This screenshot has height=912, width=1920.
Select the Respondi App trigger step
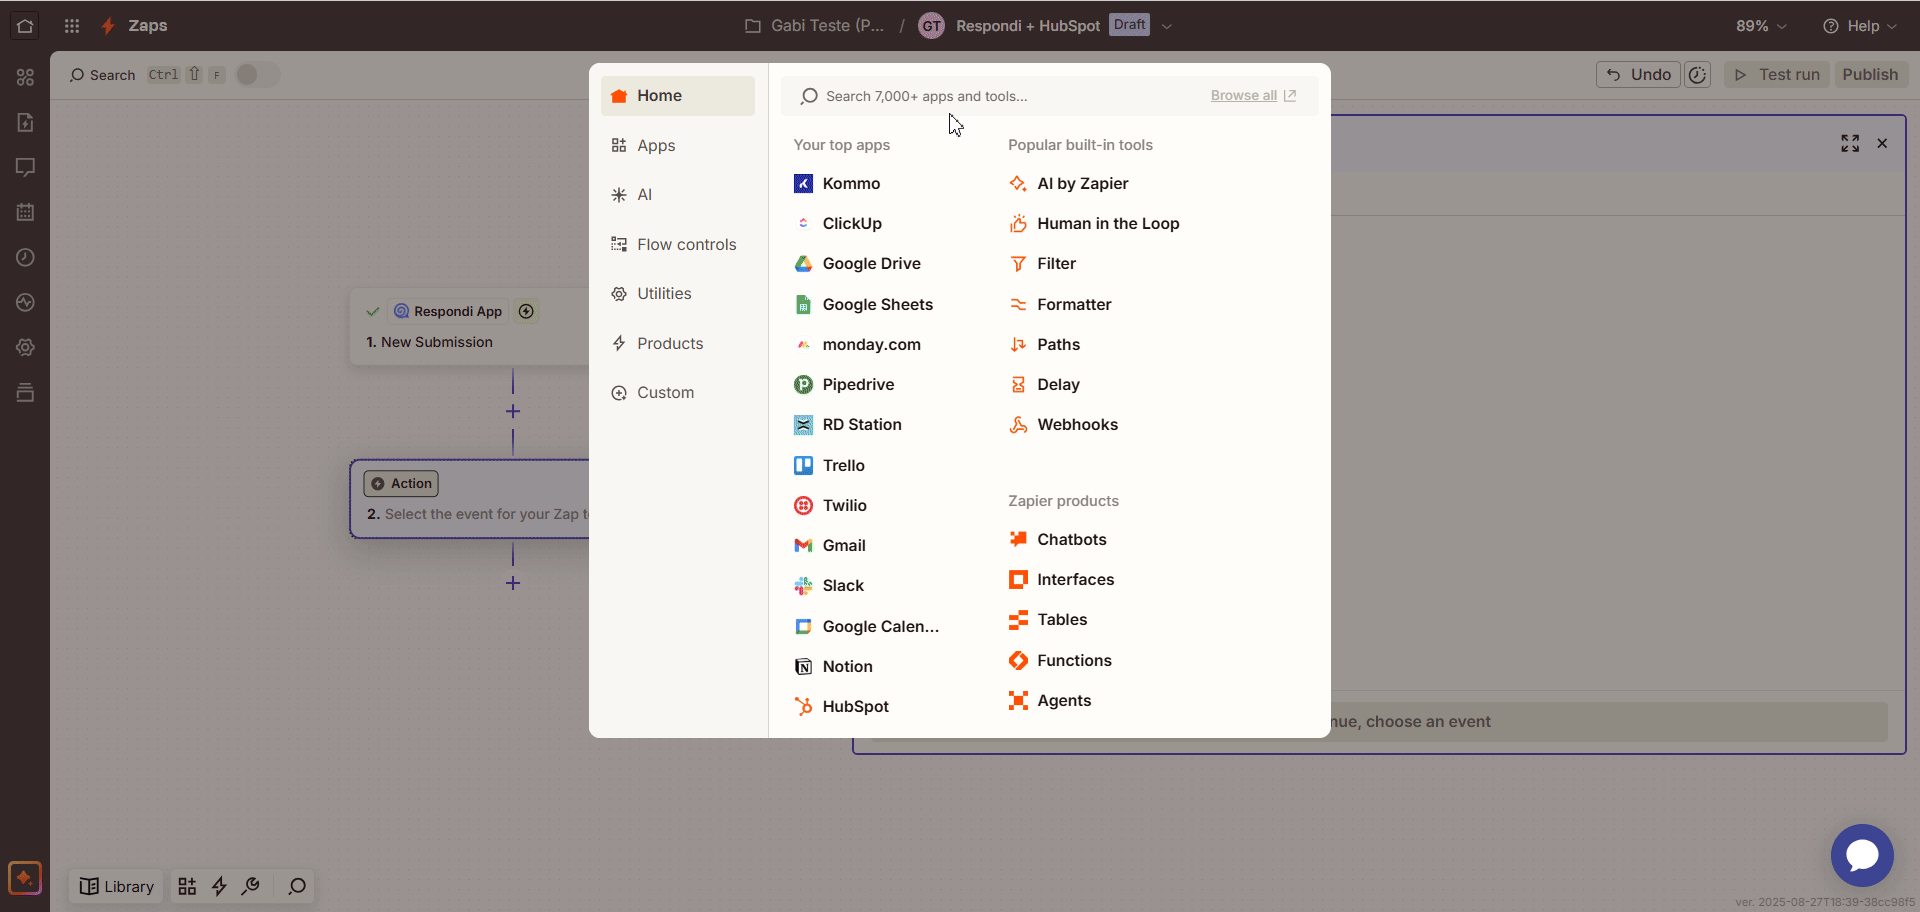tap(470, 327)
